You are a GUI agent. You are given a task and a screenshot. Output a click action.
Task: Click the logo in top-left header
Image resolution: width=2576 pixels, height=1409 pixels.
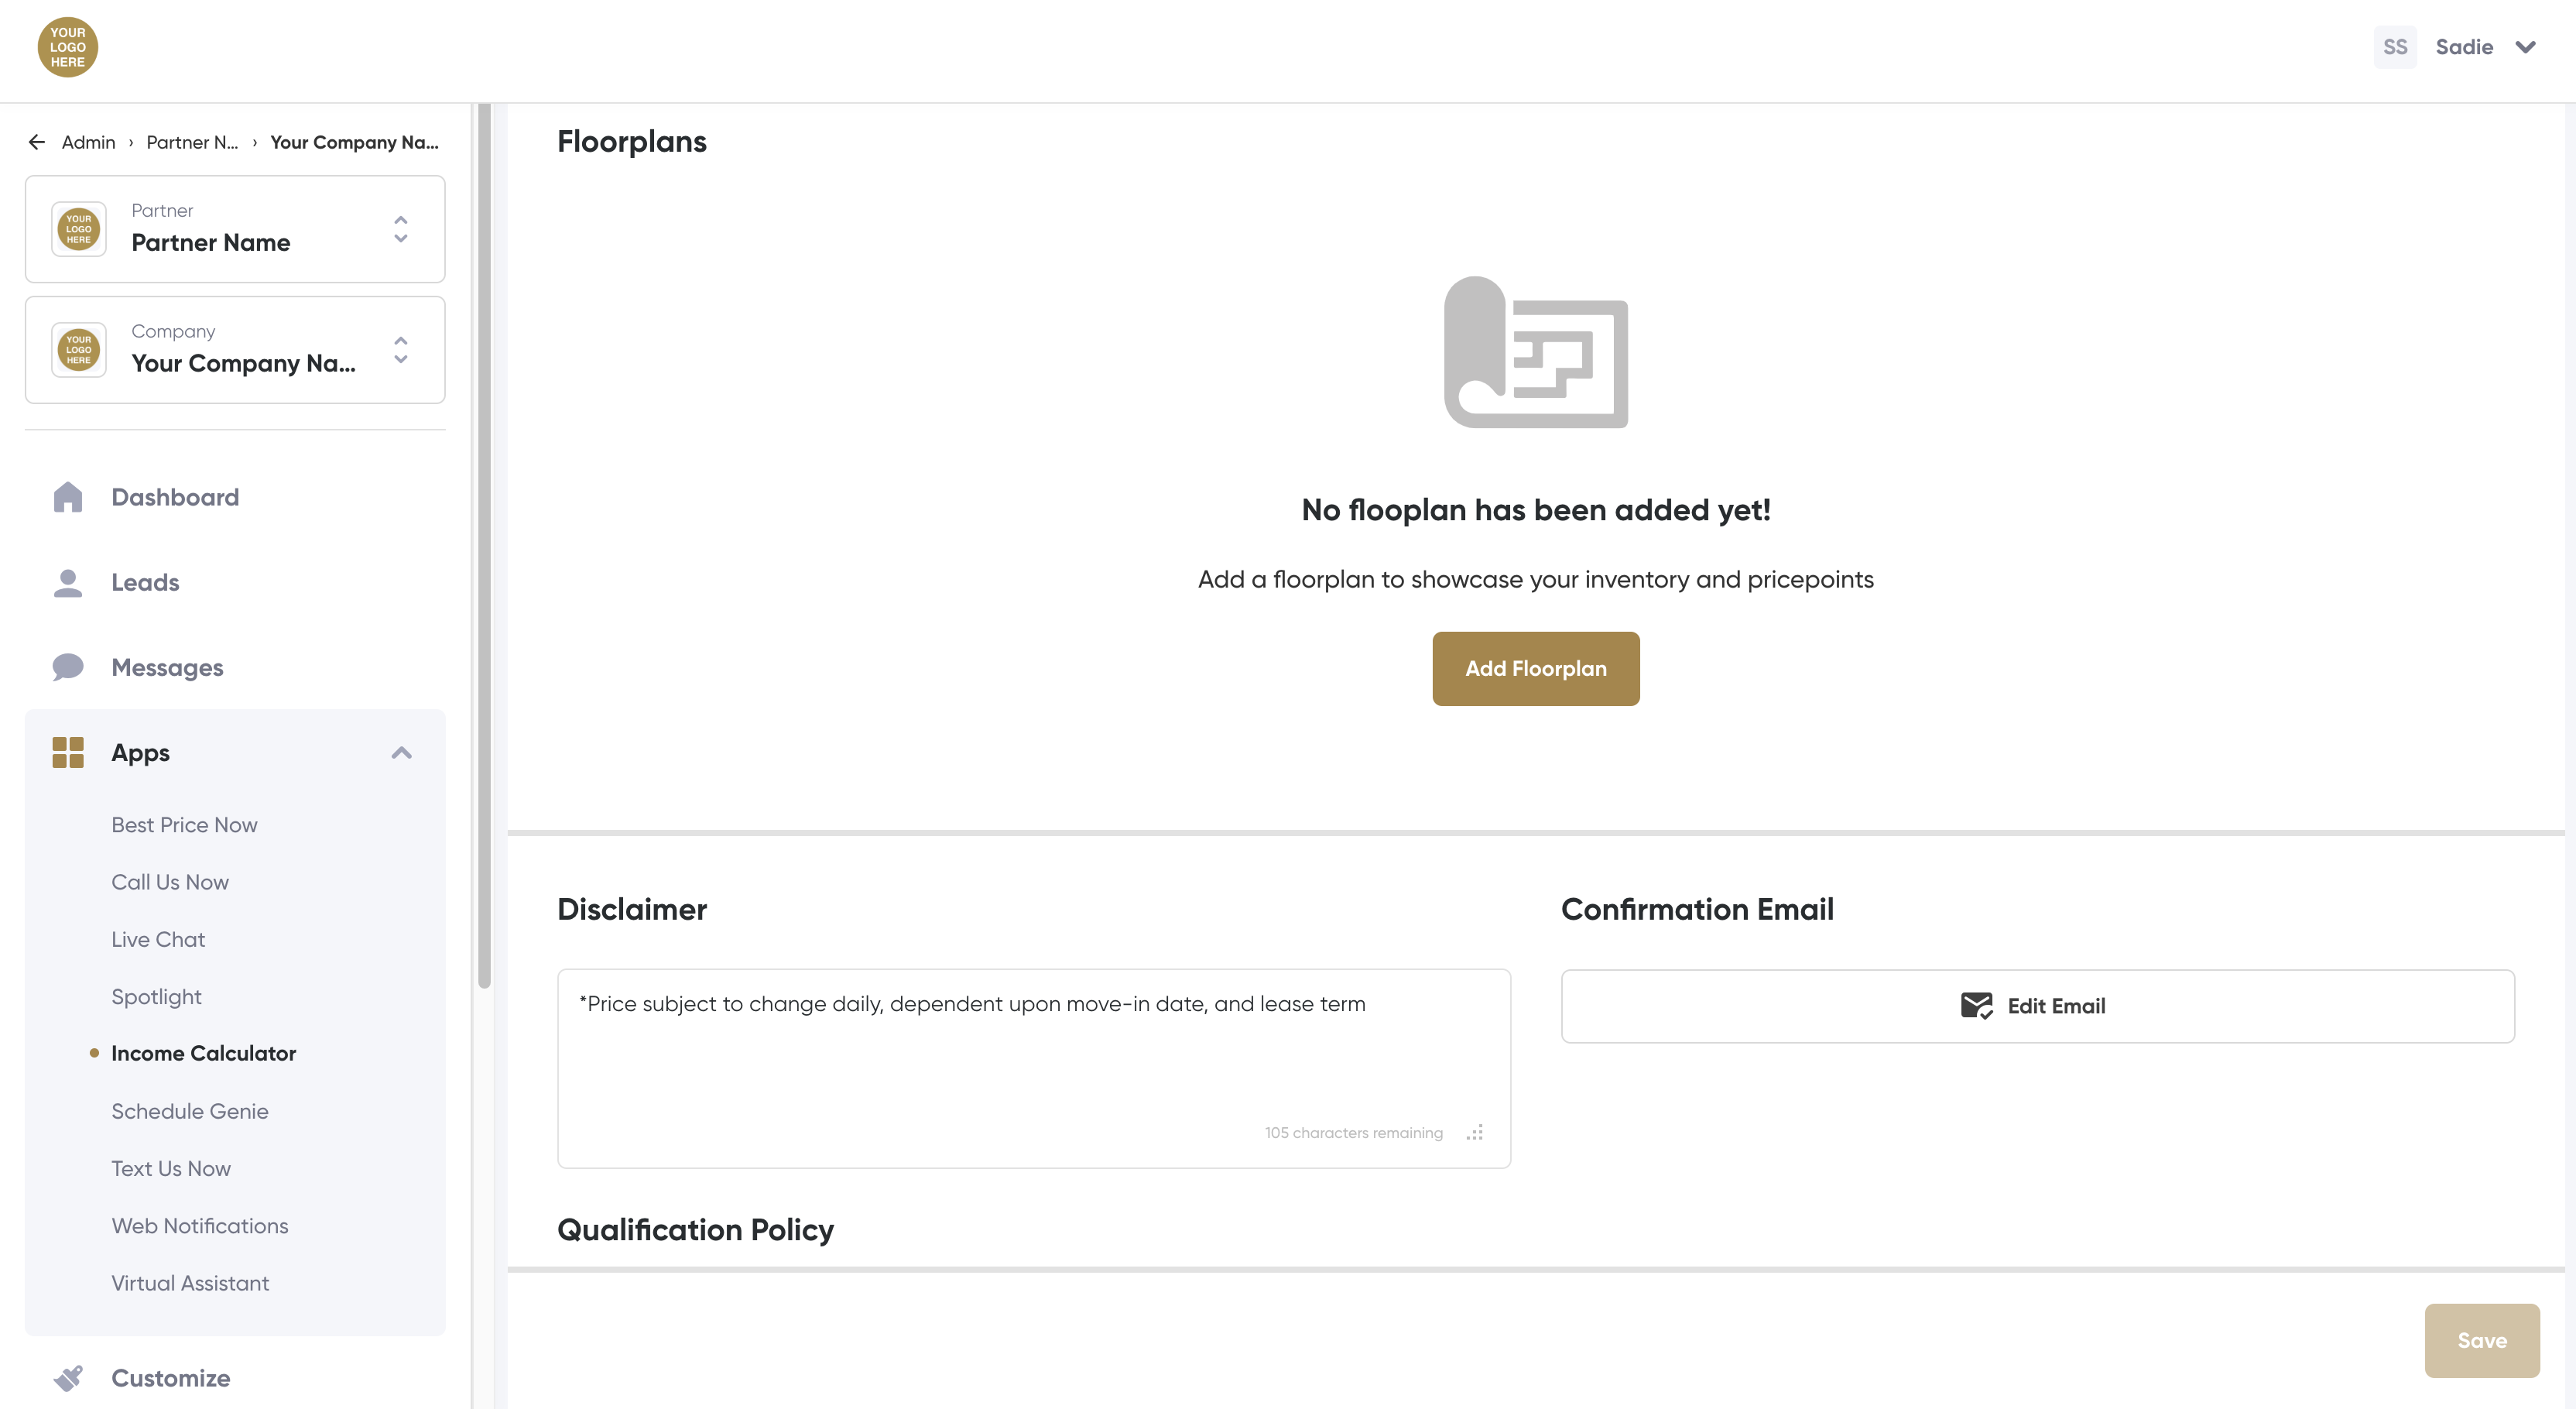[68, 47]
